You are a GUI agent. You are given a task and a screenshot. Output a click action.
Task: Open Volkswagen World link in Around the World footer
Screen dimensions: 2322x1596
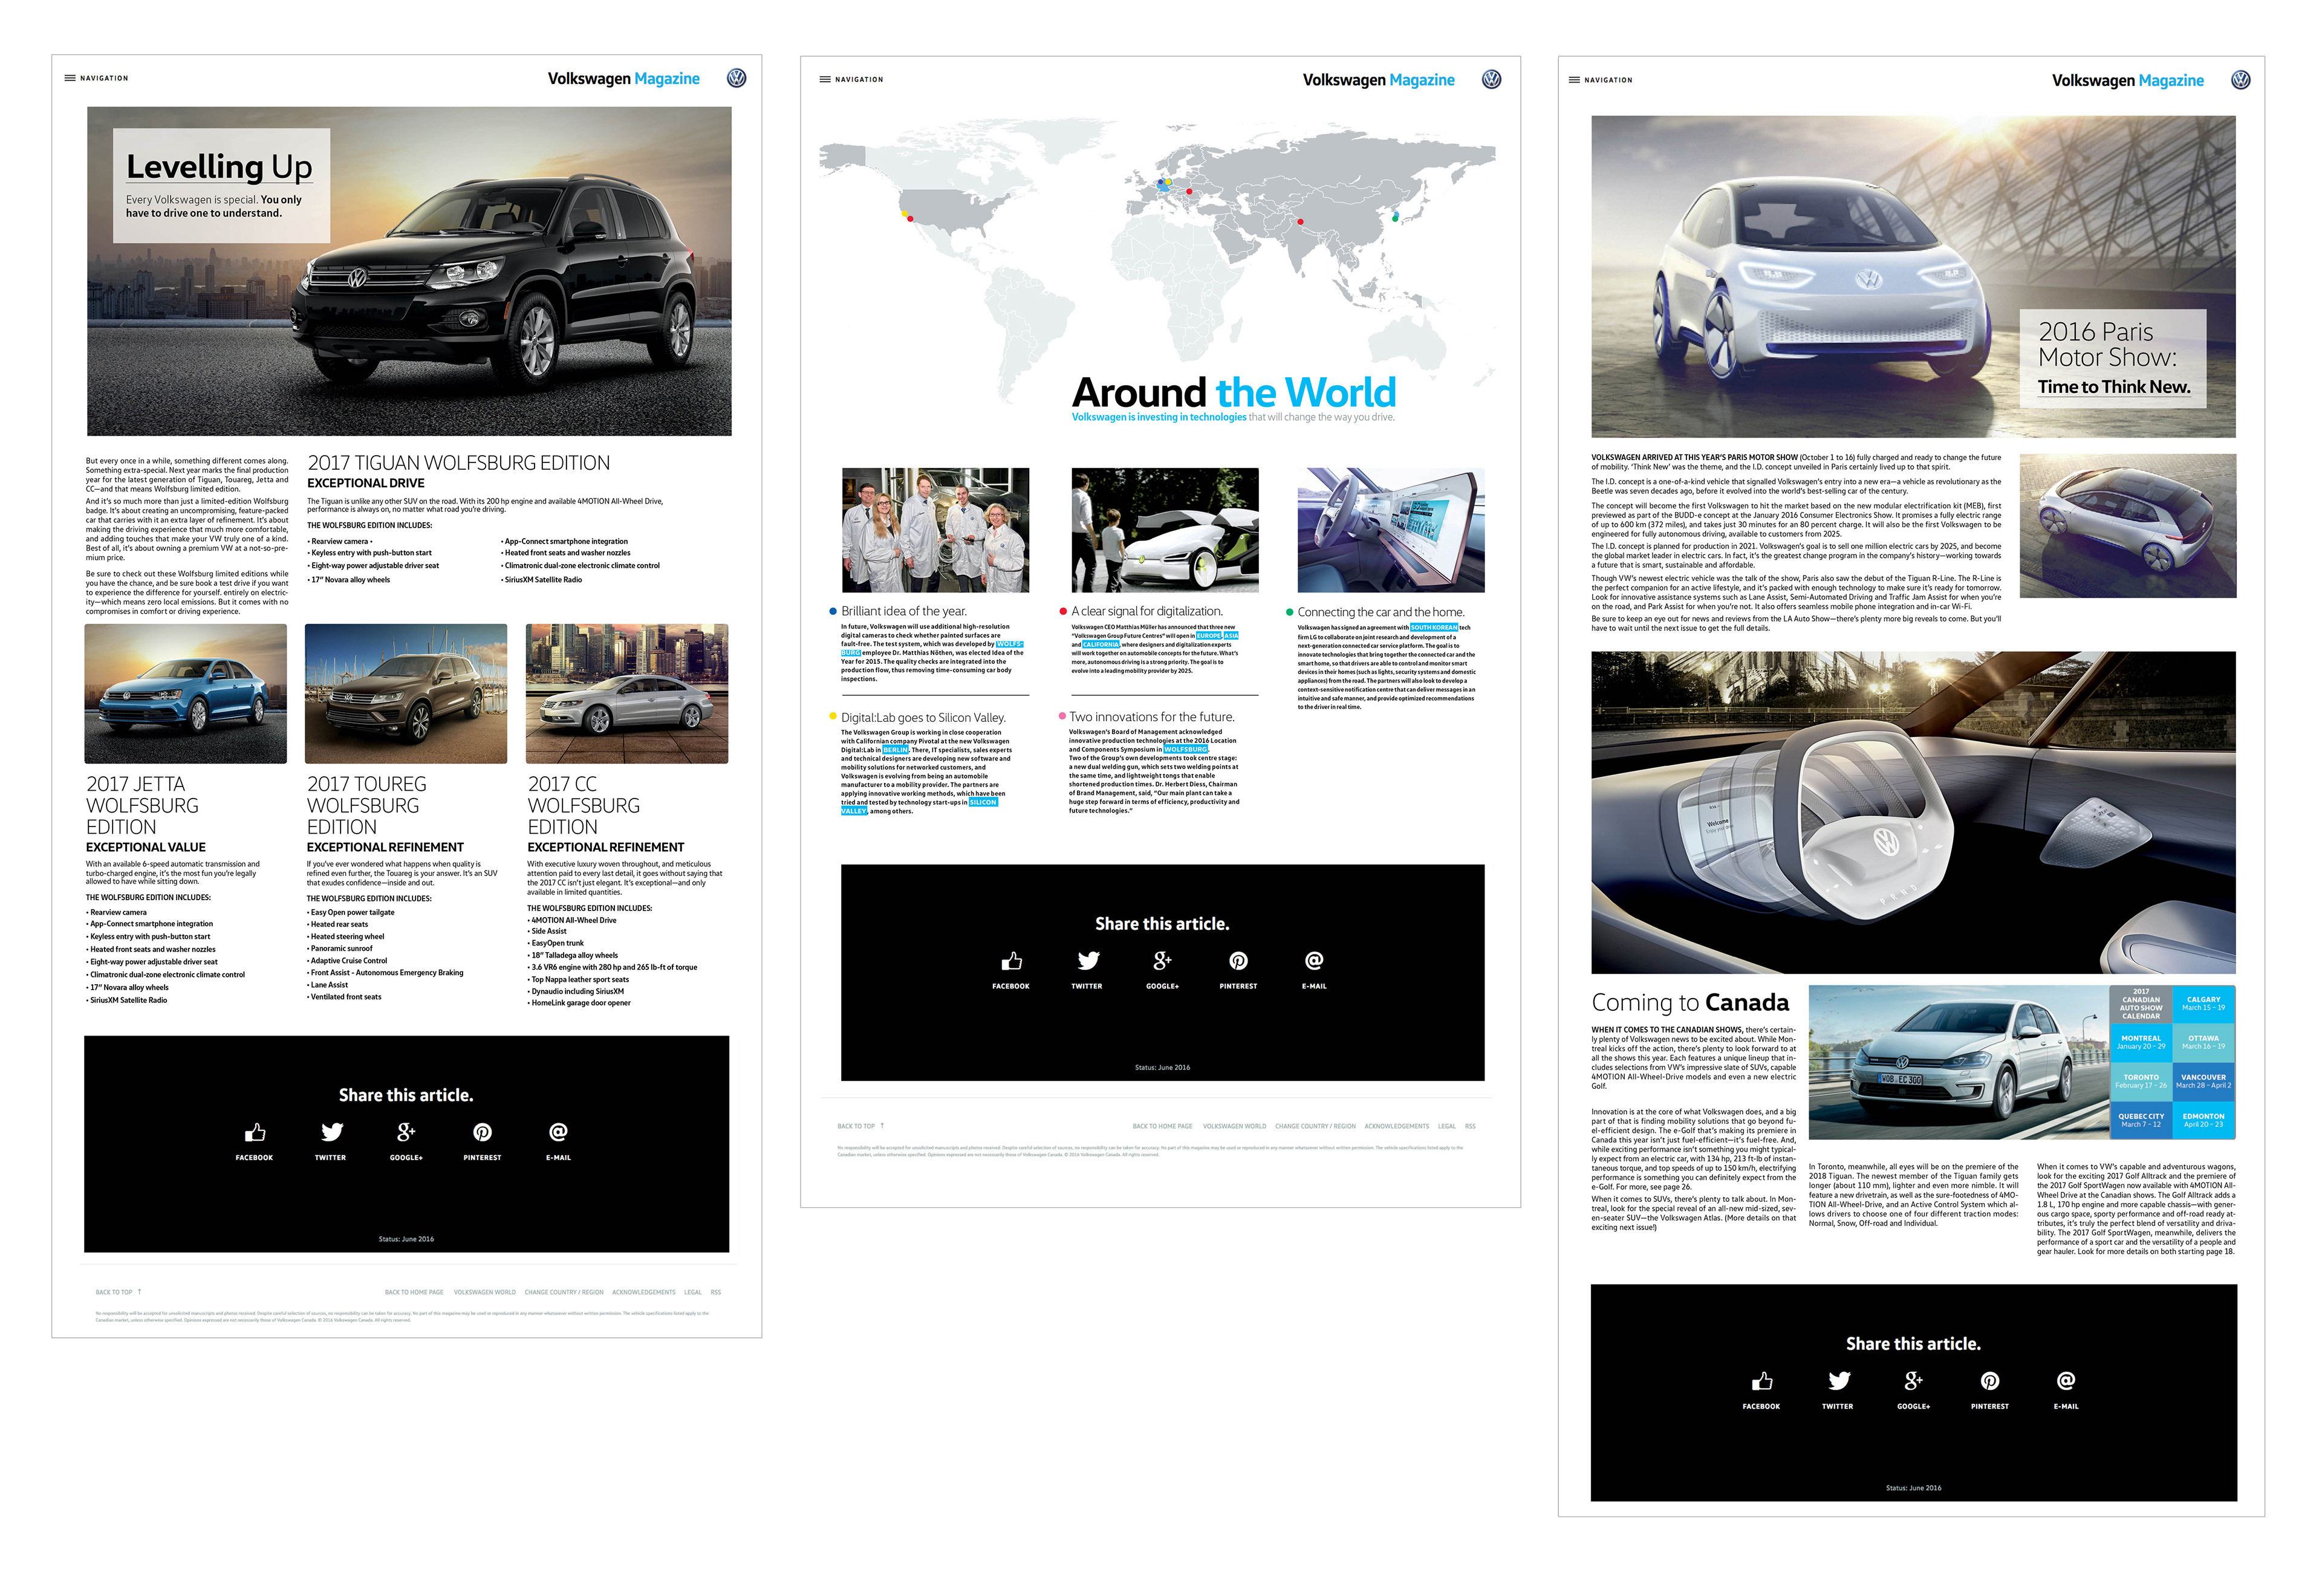point(1234,1127)
